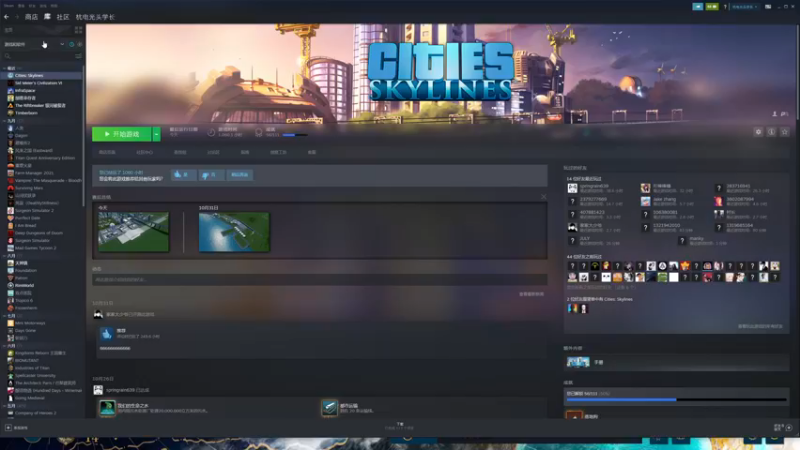Open Friends and Chat icon at bottom right
This screenshot has height=450, width=800.
789,428
